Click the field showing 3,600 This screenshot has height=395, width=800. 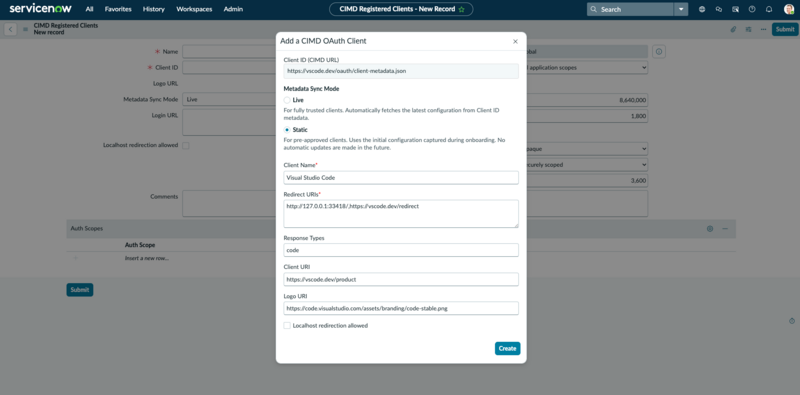click(587, 181)
